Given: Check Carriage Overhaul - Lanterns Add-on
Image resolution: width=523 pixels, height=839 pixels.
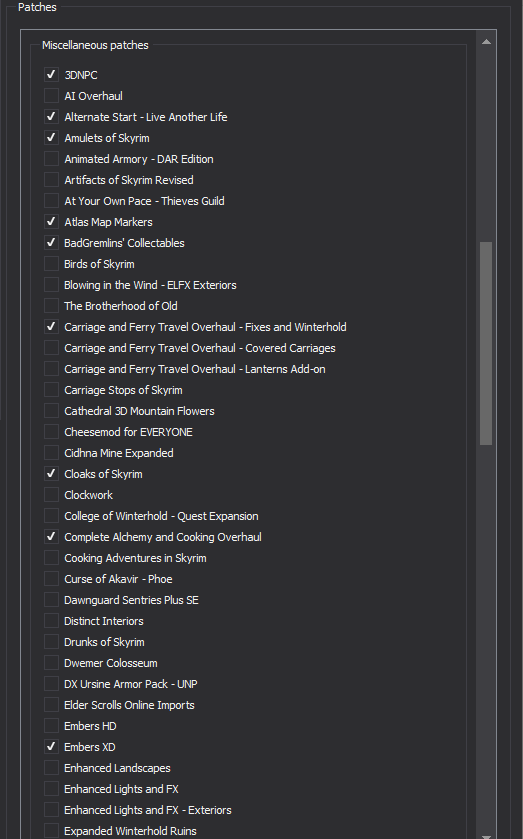Looking at the screenshot, I should tap(51, 369).
